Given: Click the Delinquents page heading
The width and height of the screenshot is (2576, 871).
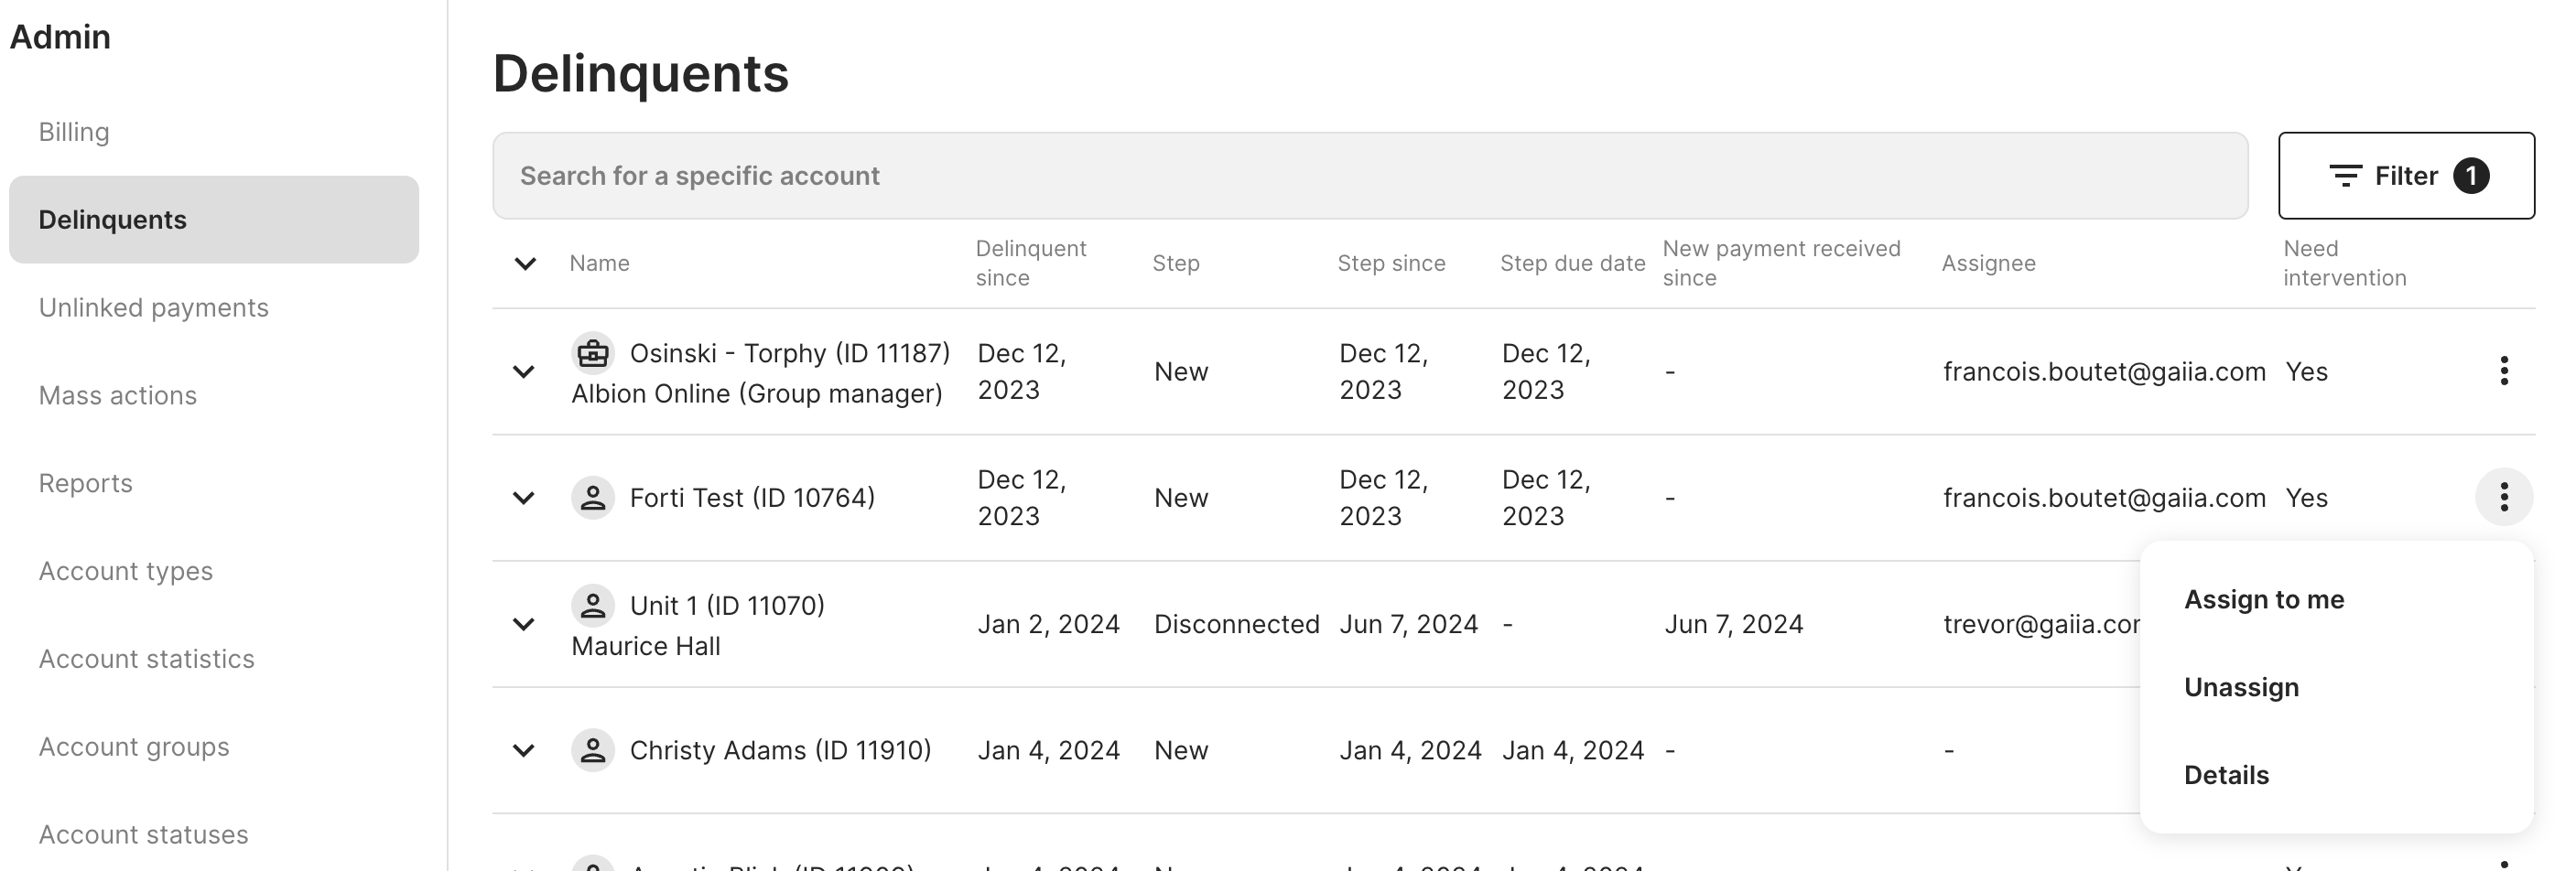Looking at the screenshot, I should click(641, 74).
